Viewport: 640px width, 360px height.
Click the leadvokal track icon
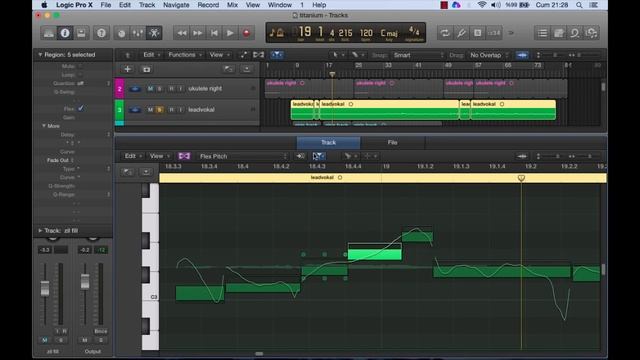click(x=135, y=110)
